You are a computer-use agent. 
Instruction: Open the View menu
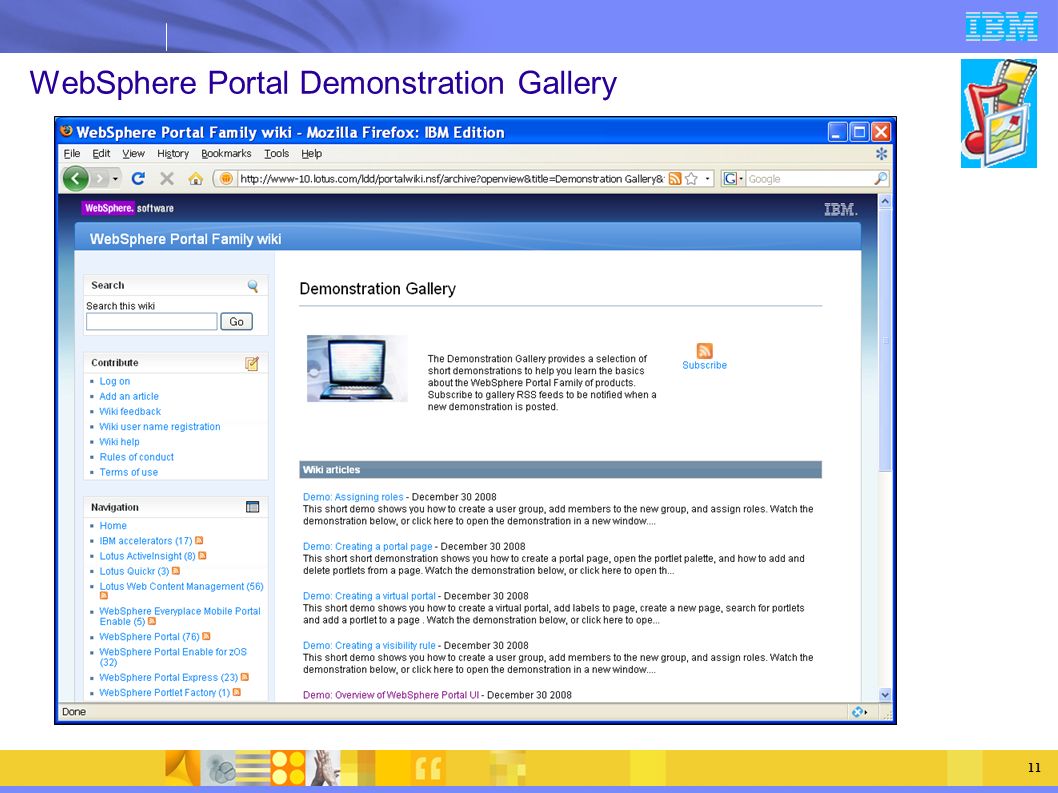[x=133, y=153]
